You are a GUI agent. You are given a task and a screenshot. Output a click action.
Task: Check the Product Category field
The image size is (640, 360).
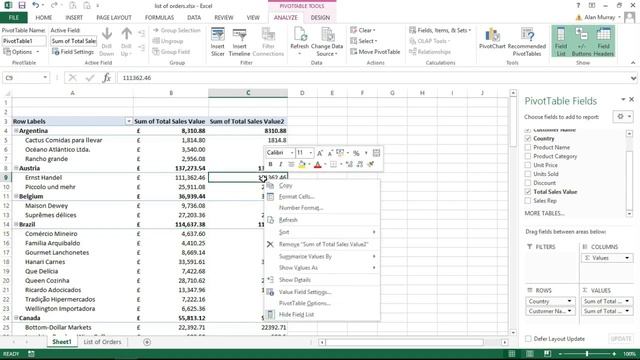[x=528, y=156]
